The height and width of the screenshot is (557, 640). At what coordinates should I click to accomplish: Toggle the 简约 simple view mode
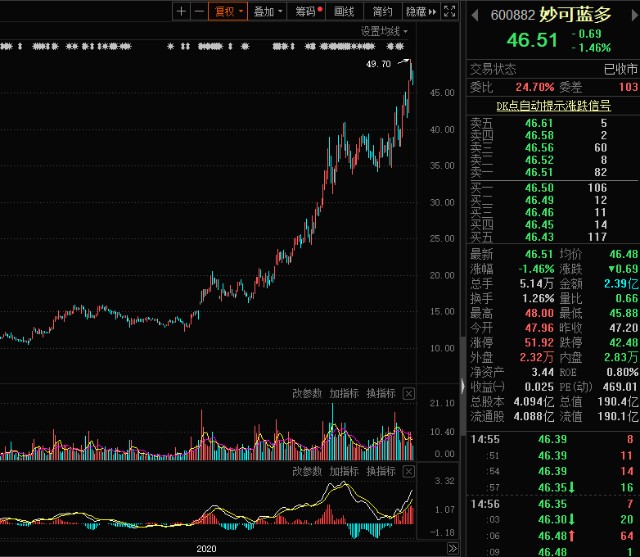coord(382,12)
